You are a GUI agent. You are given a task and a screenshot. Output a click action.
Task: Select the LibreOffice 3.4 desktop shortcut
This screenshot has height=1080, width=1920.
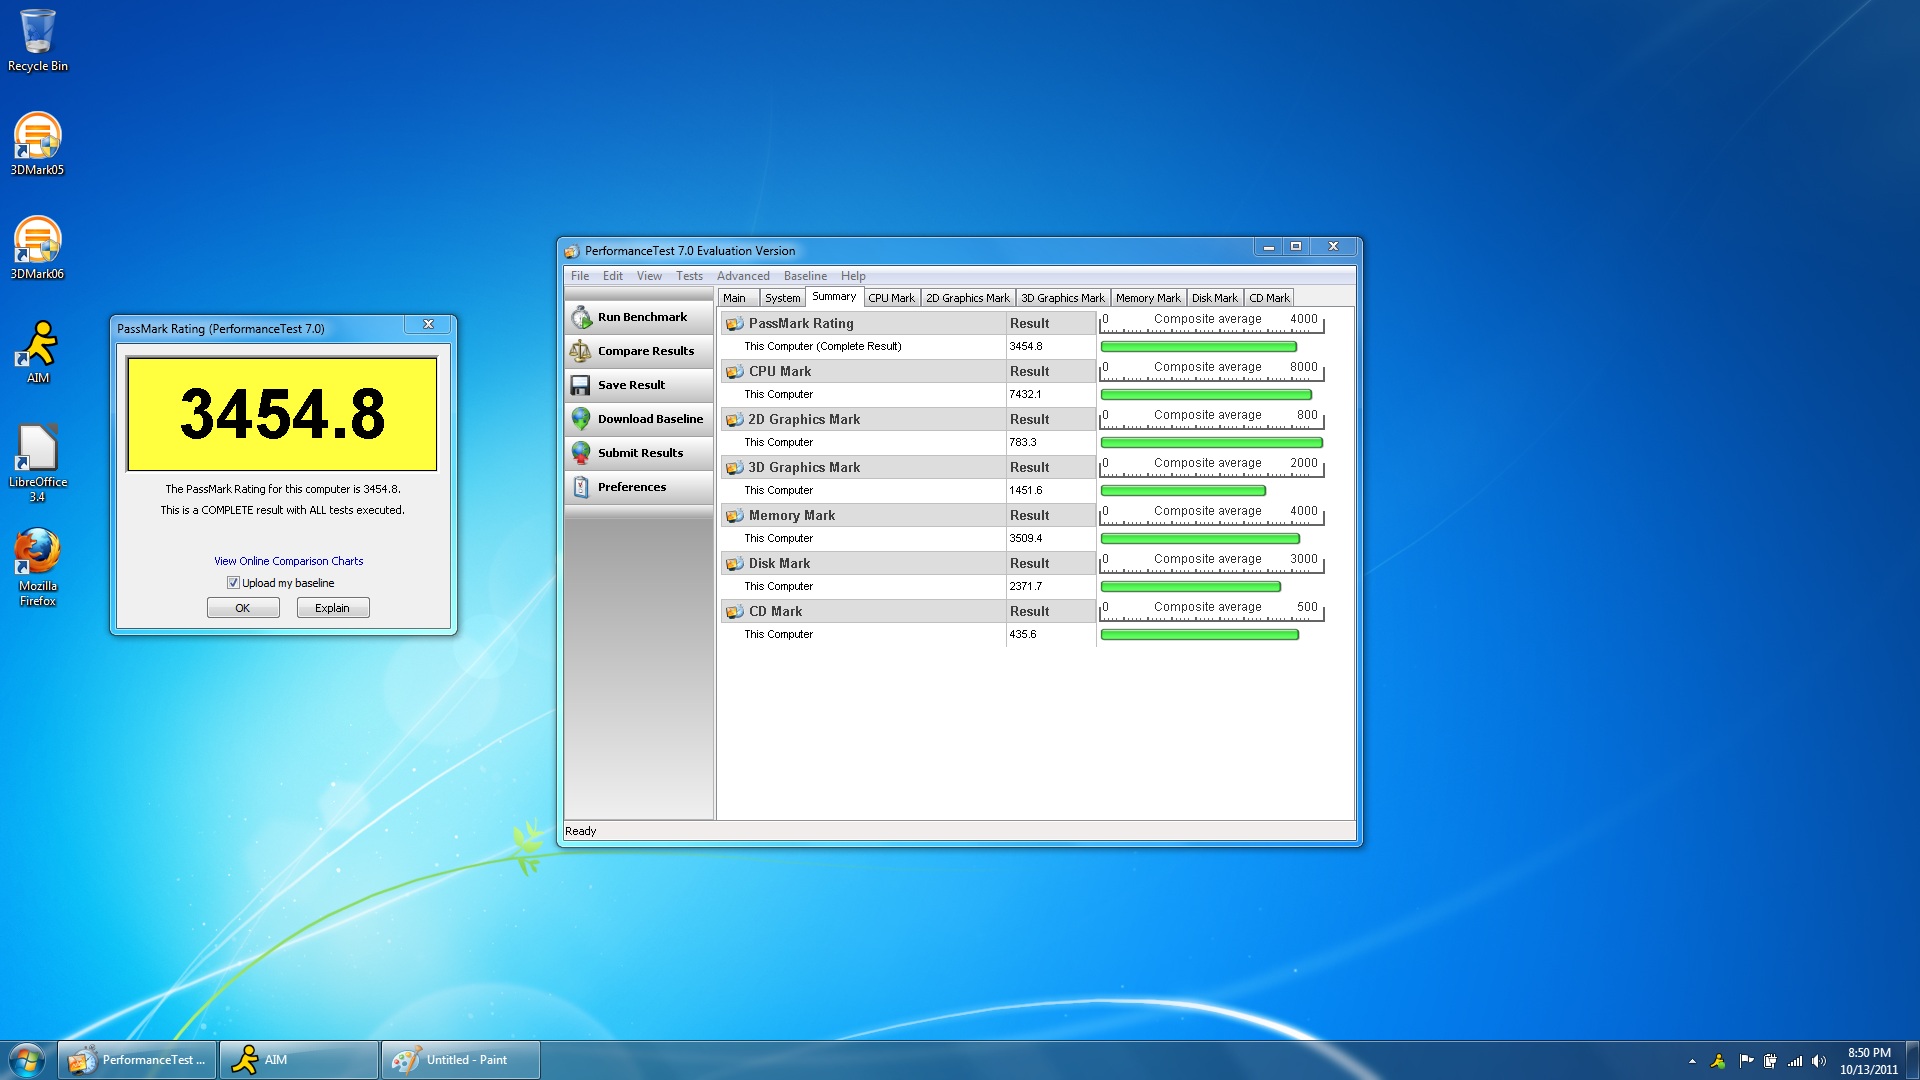click(x=38, y=462)
